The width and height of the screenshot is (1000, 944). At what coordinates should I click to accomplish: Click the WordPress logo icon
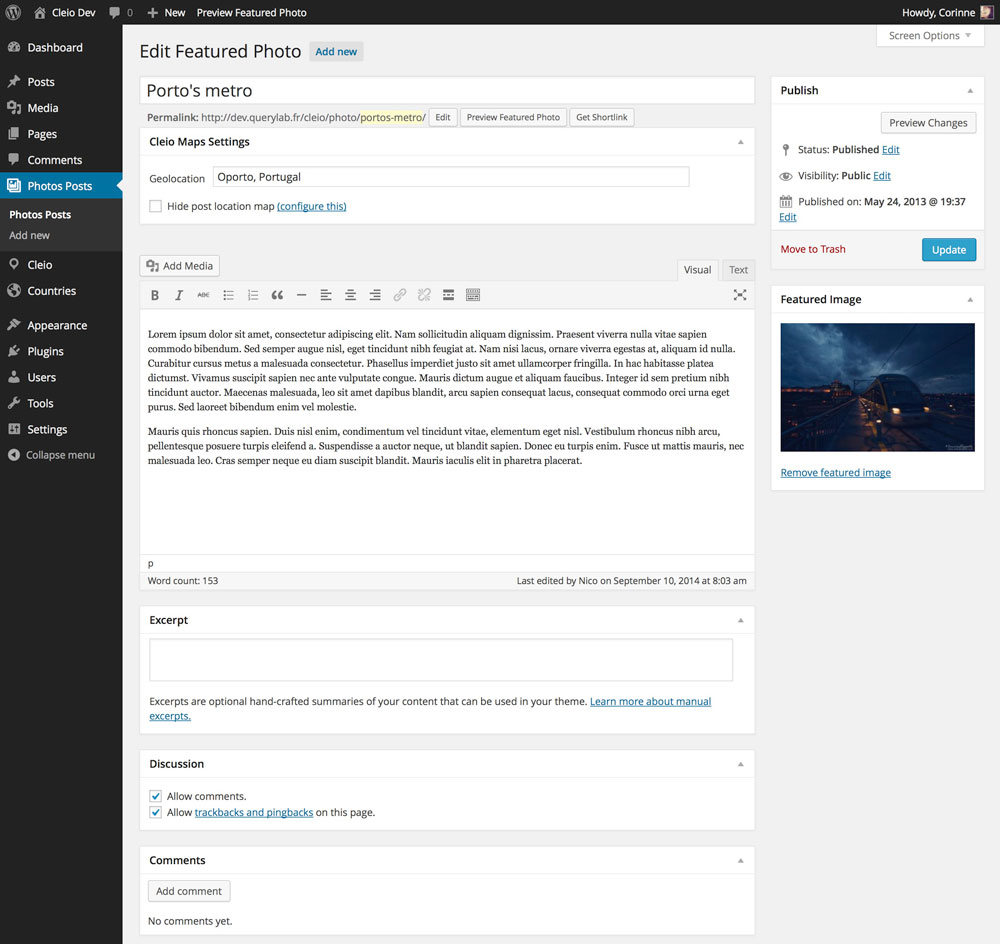13,12
